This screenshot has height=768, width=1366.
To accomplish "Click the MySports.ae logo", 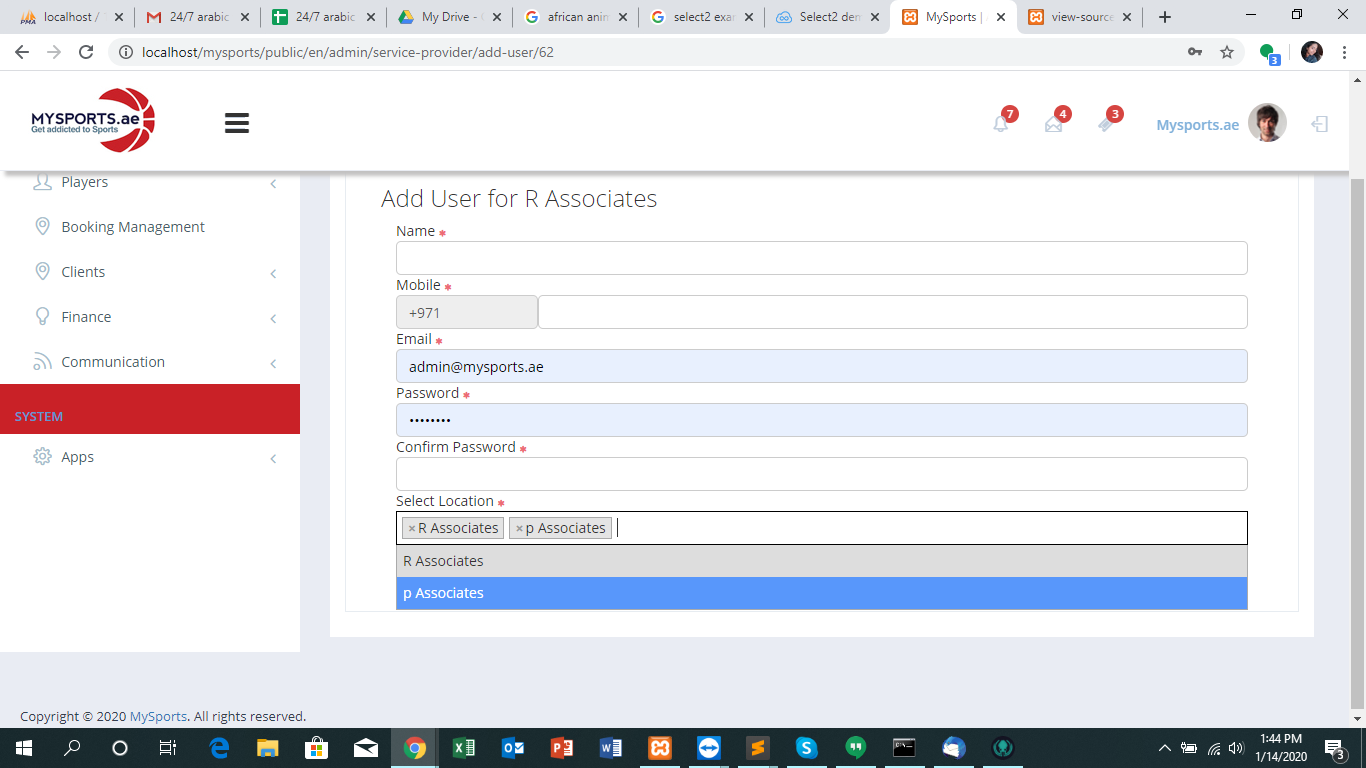I will coord(93,121).
